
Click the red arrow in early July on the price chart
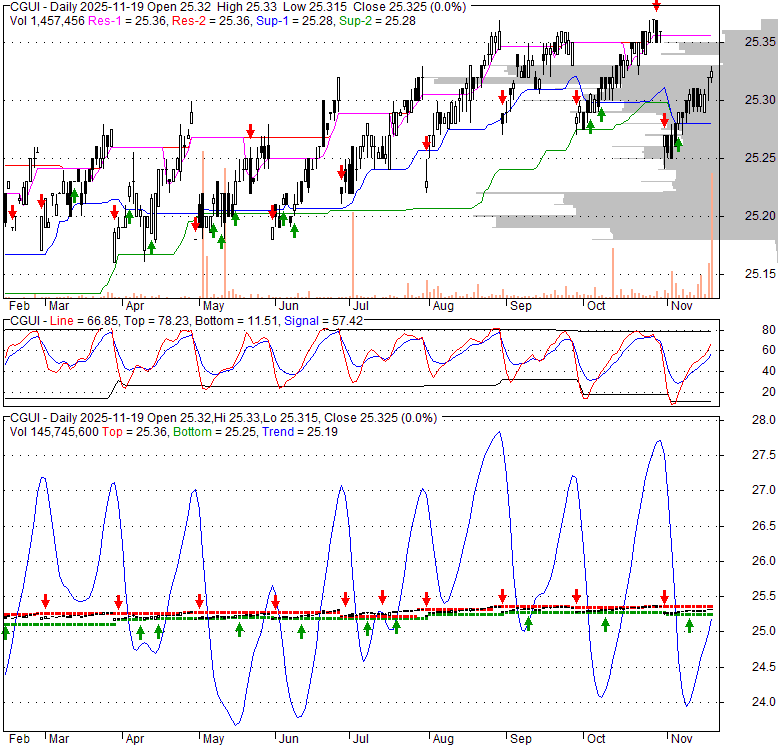(341, 172)
